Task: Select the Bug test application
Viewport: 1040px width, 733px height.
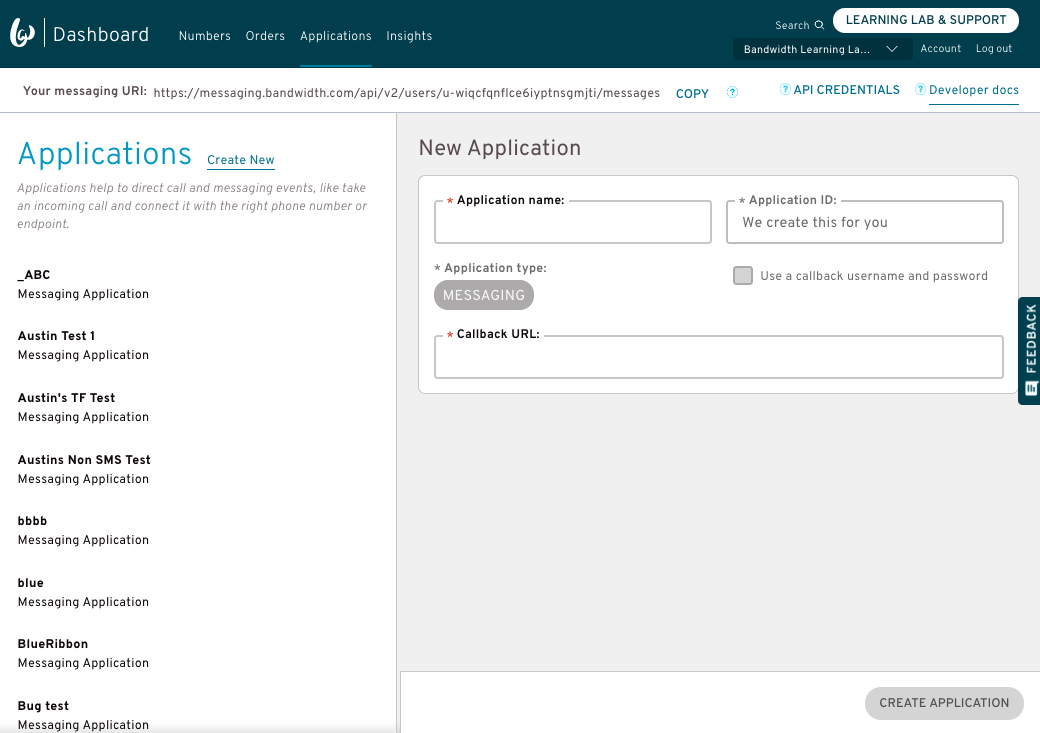Action: (83, 715)
